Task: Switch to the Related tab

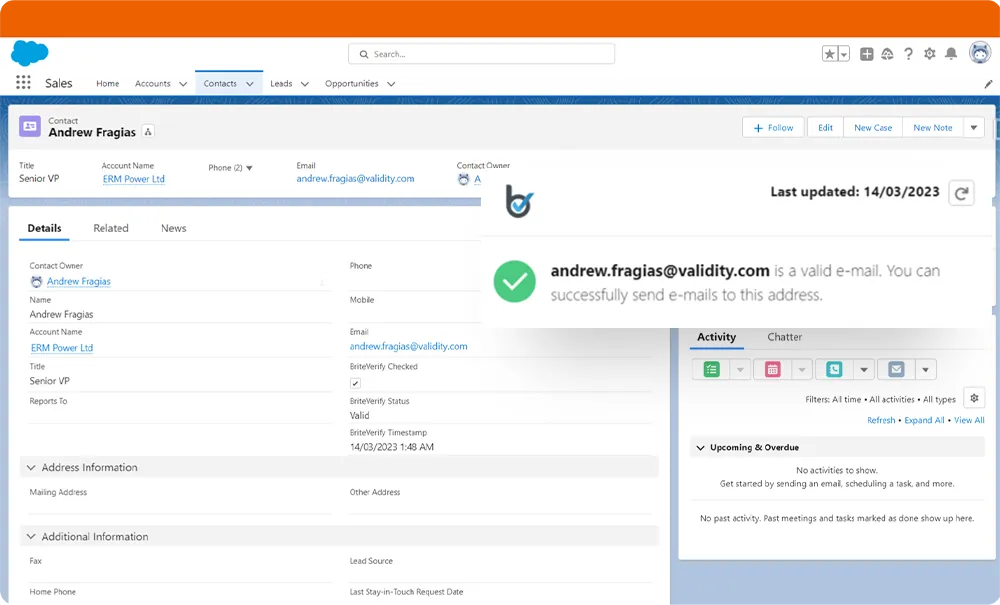Action: 111,228
